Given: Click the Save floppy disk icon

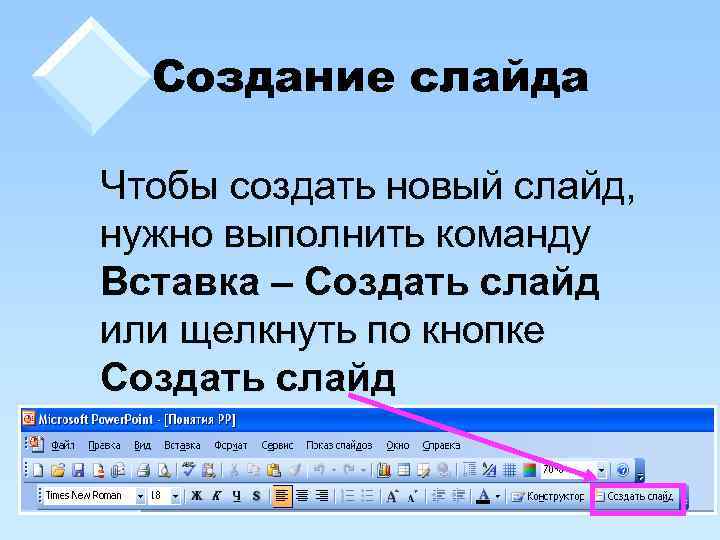Looking at the screenshot, I should pyautogui.click(x=79, y=470).
